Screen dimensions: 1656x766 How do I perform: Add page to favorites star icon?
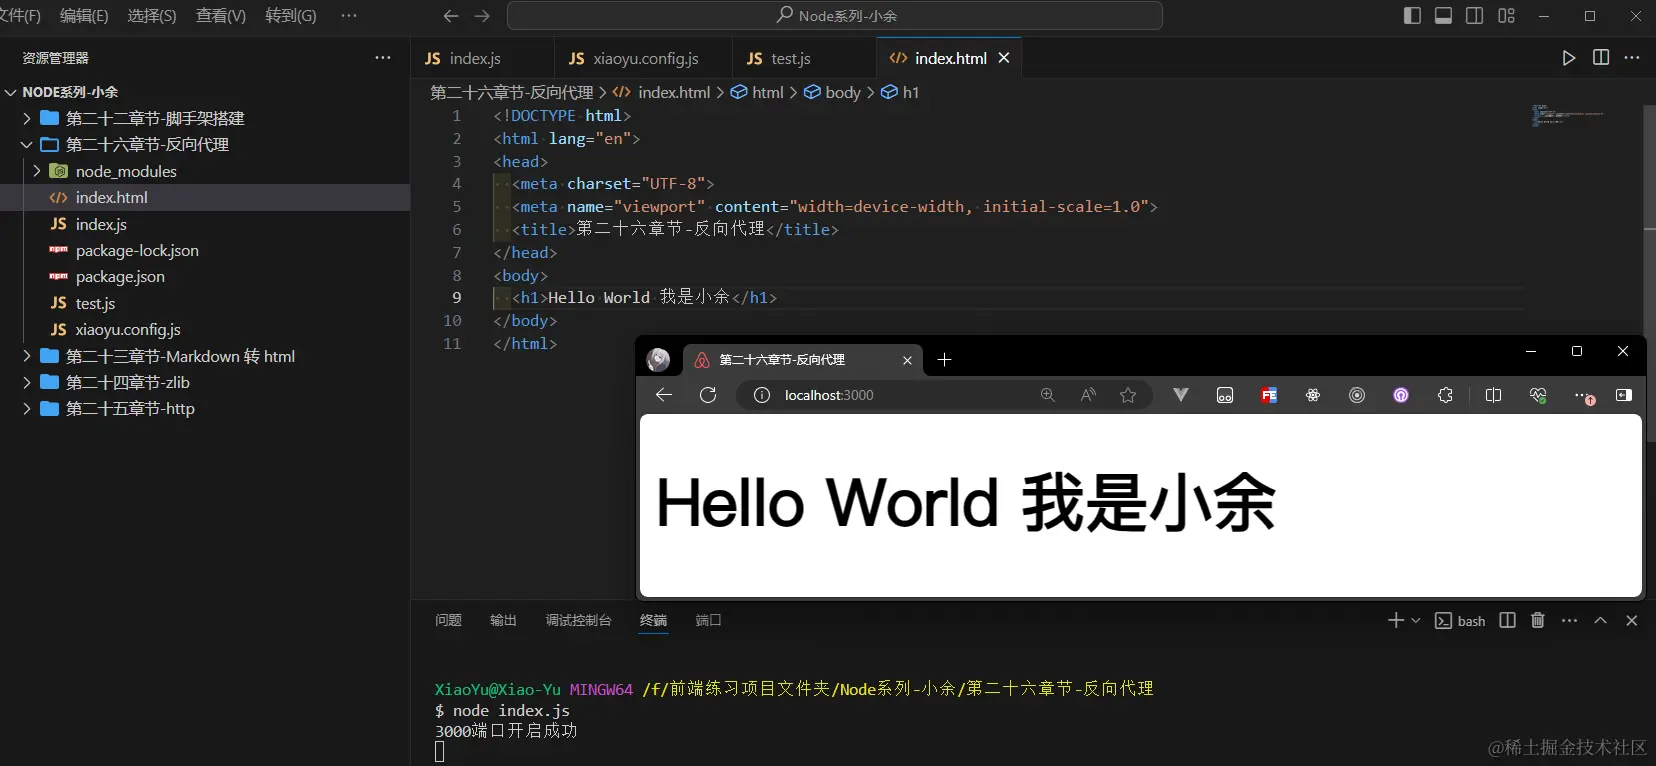coord(1128,395)
